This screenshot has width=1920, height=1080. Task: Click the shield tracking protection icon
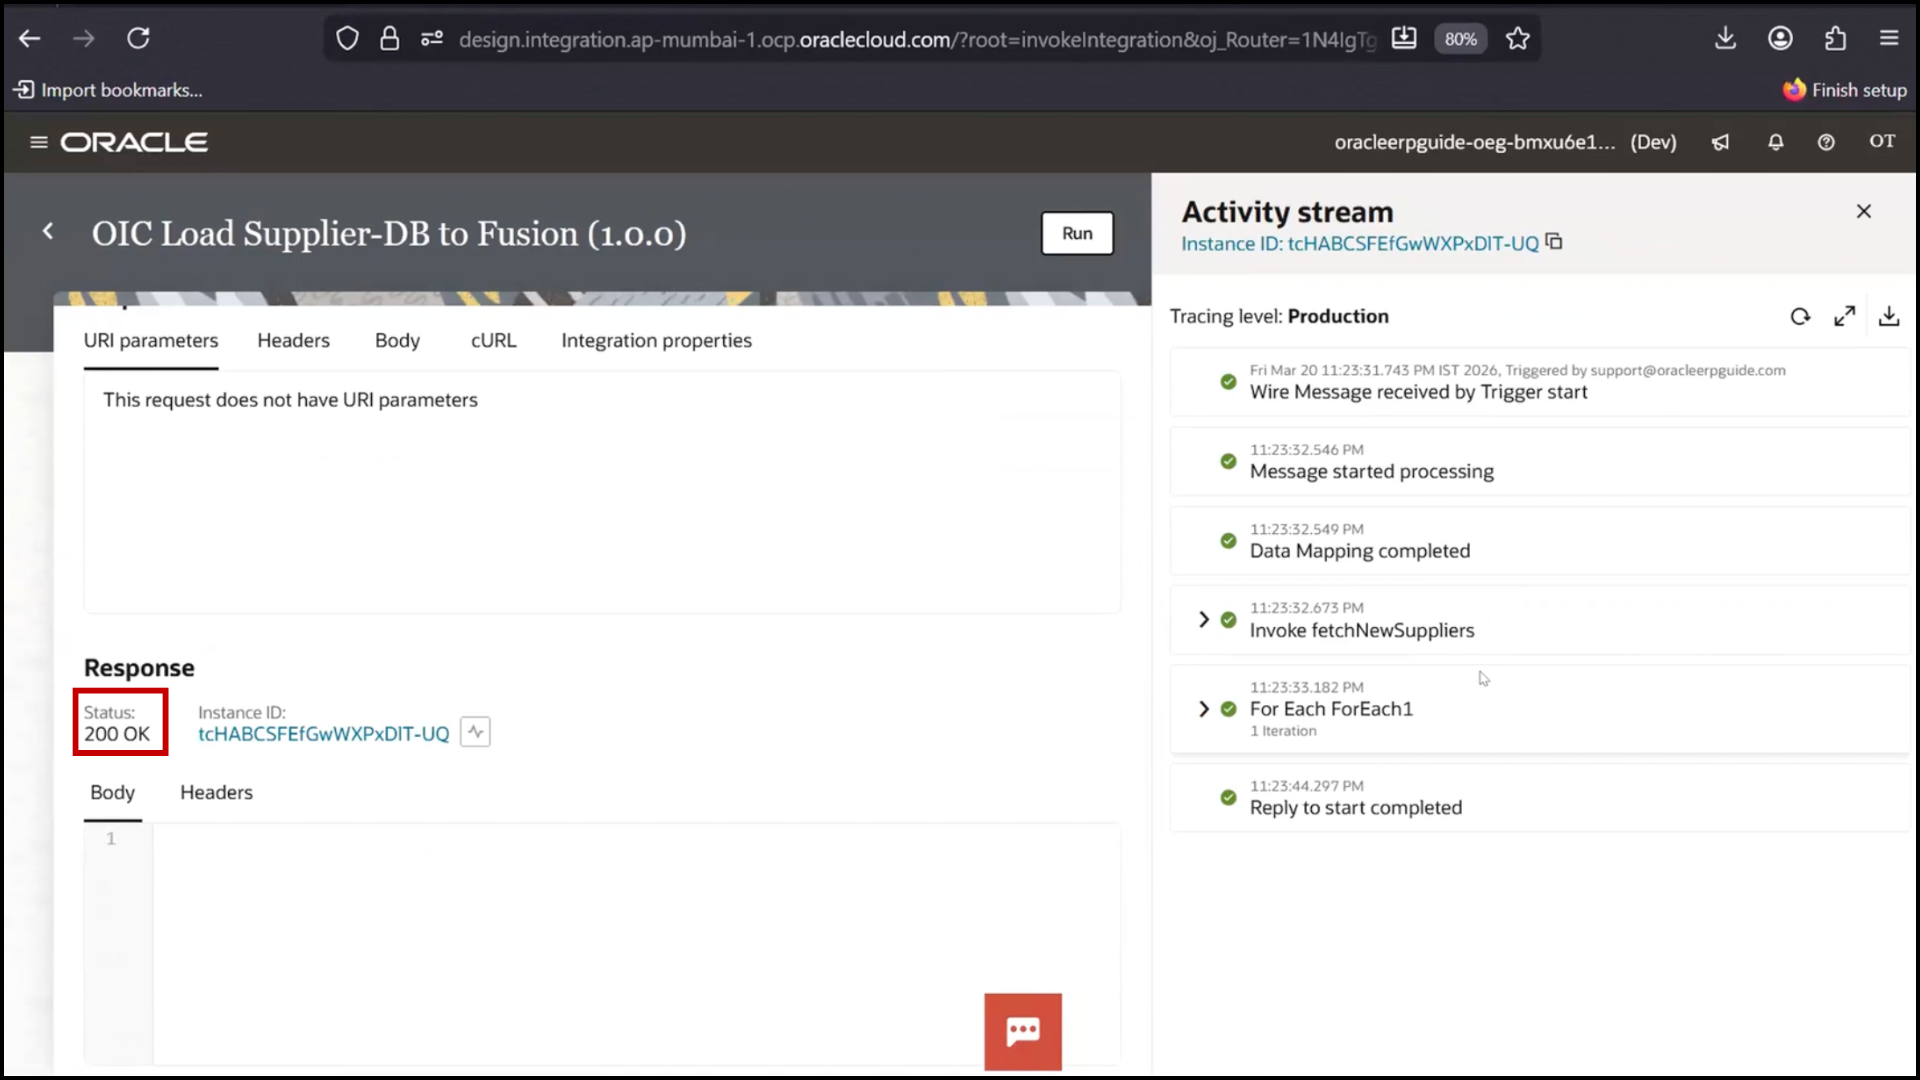[347, 38]
